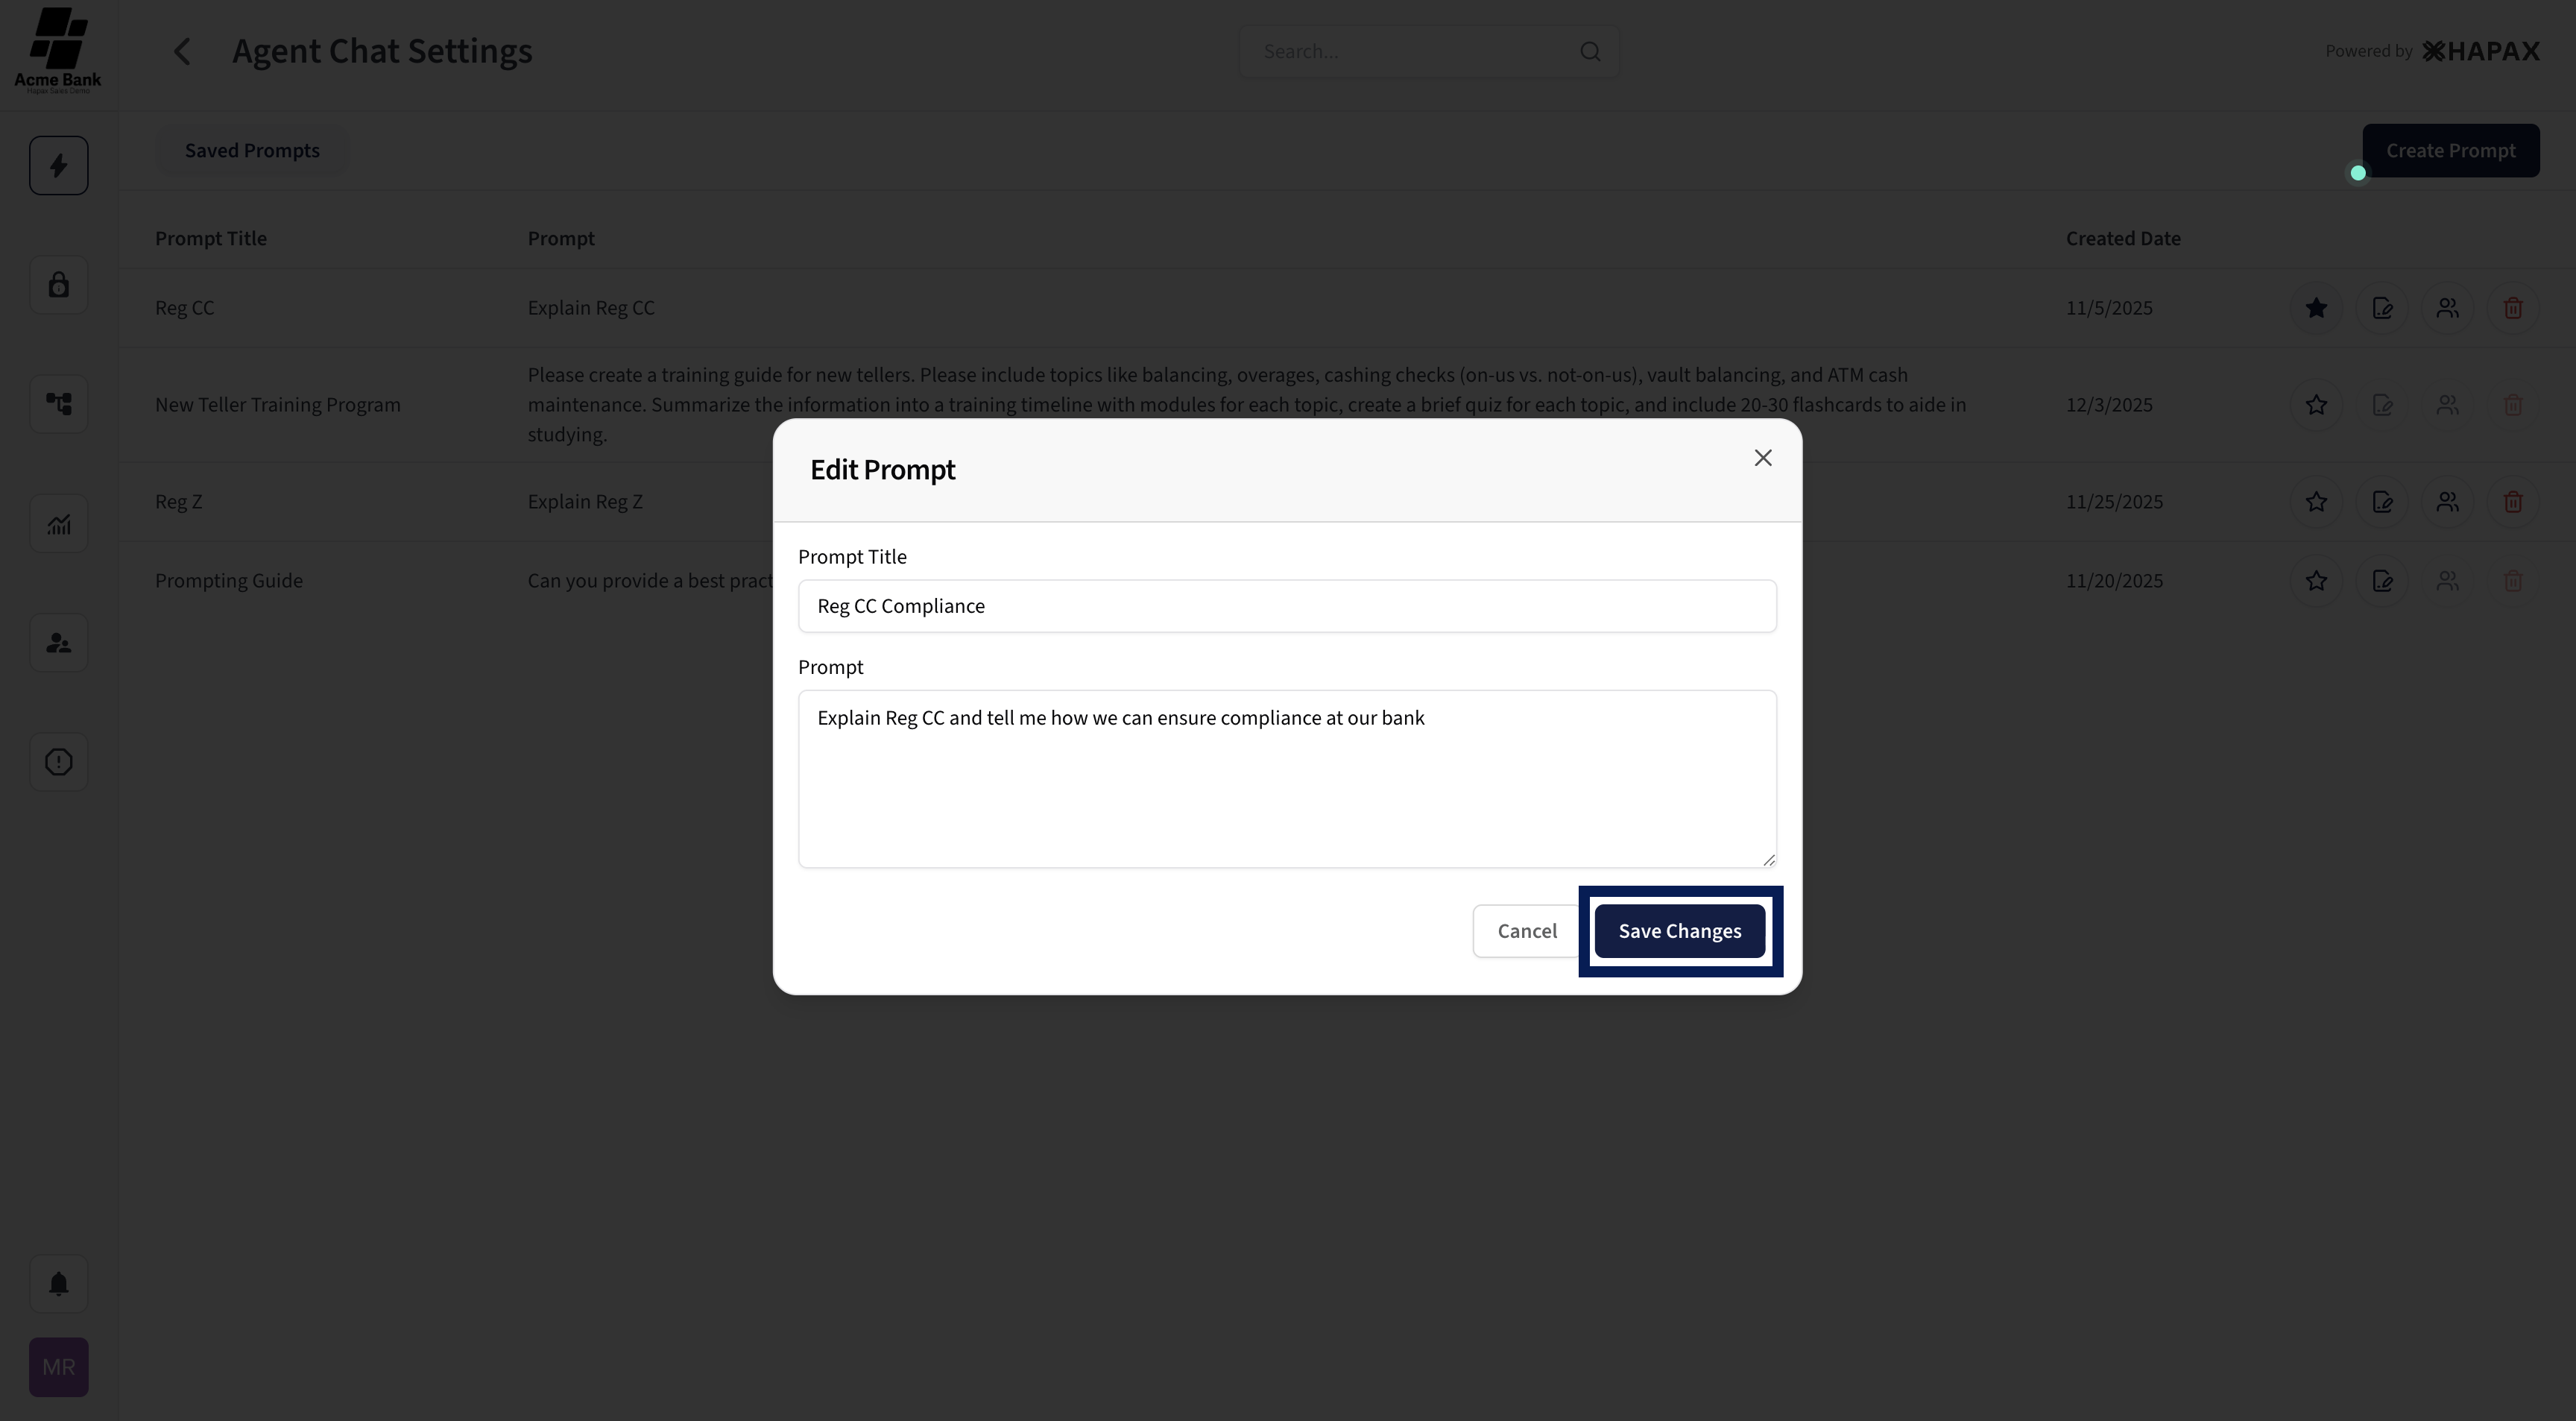
Task: Click the alert circle sidebar icon
Action: tap(58, 762)
